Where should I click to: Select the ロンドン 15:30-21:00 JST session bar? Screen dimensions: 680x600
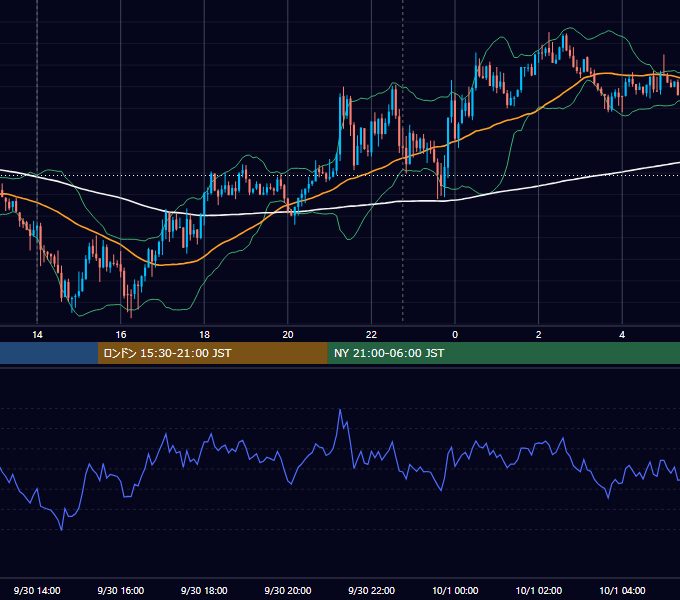pos(212,353)
